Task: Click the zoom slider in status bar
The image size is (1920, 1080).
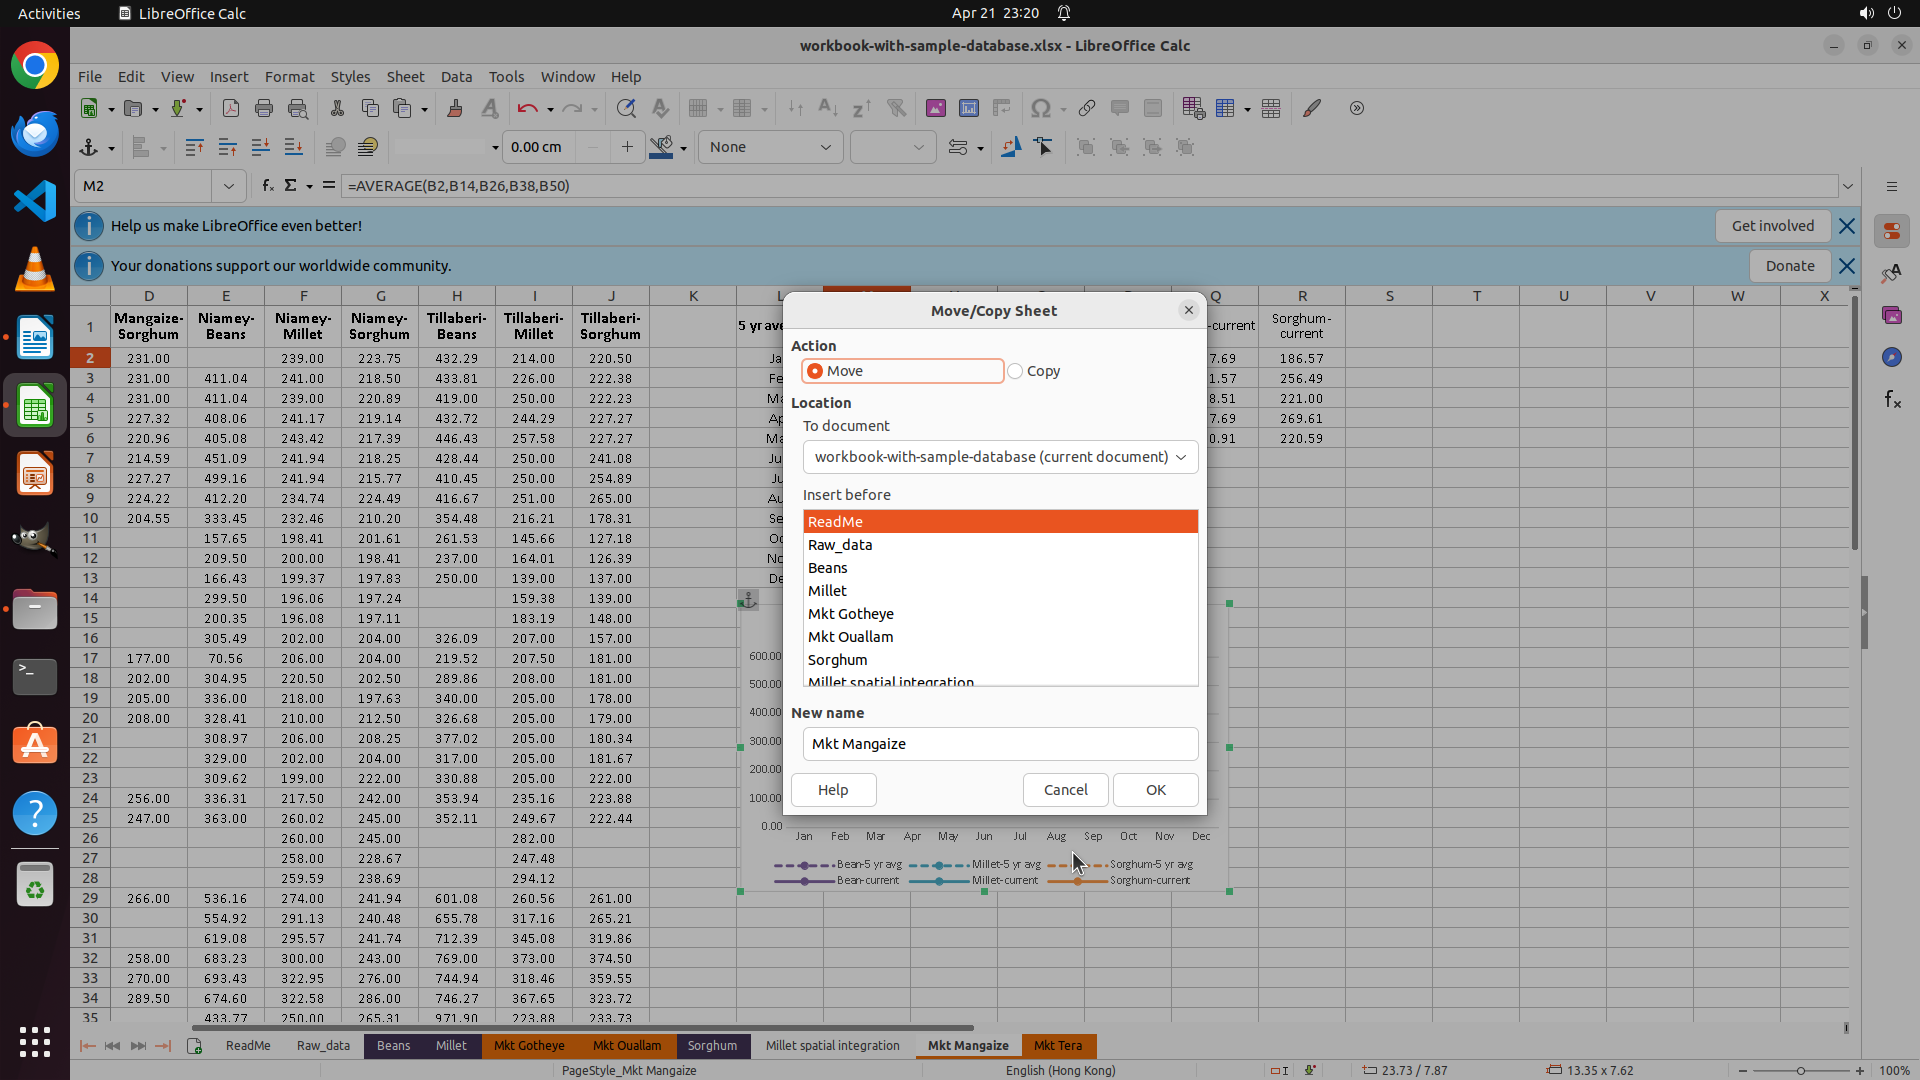Action: click(x=1800, y=1071)
